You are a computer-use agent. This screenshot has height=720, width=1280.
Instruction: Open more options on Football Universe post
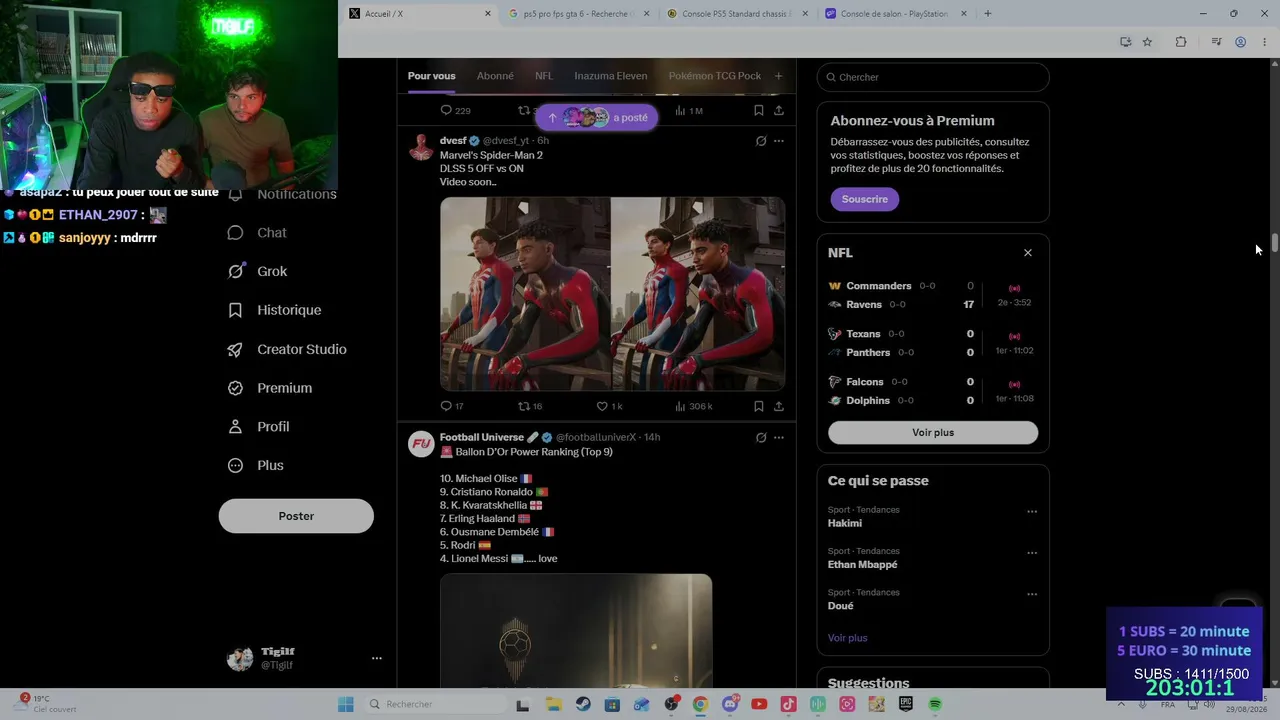click(779, 437)
